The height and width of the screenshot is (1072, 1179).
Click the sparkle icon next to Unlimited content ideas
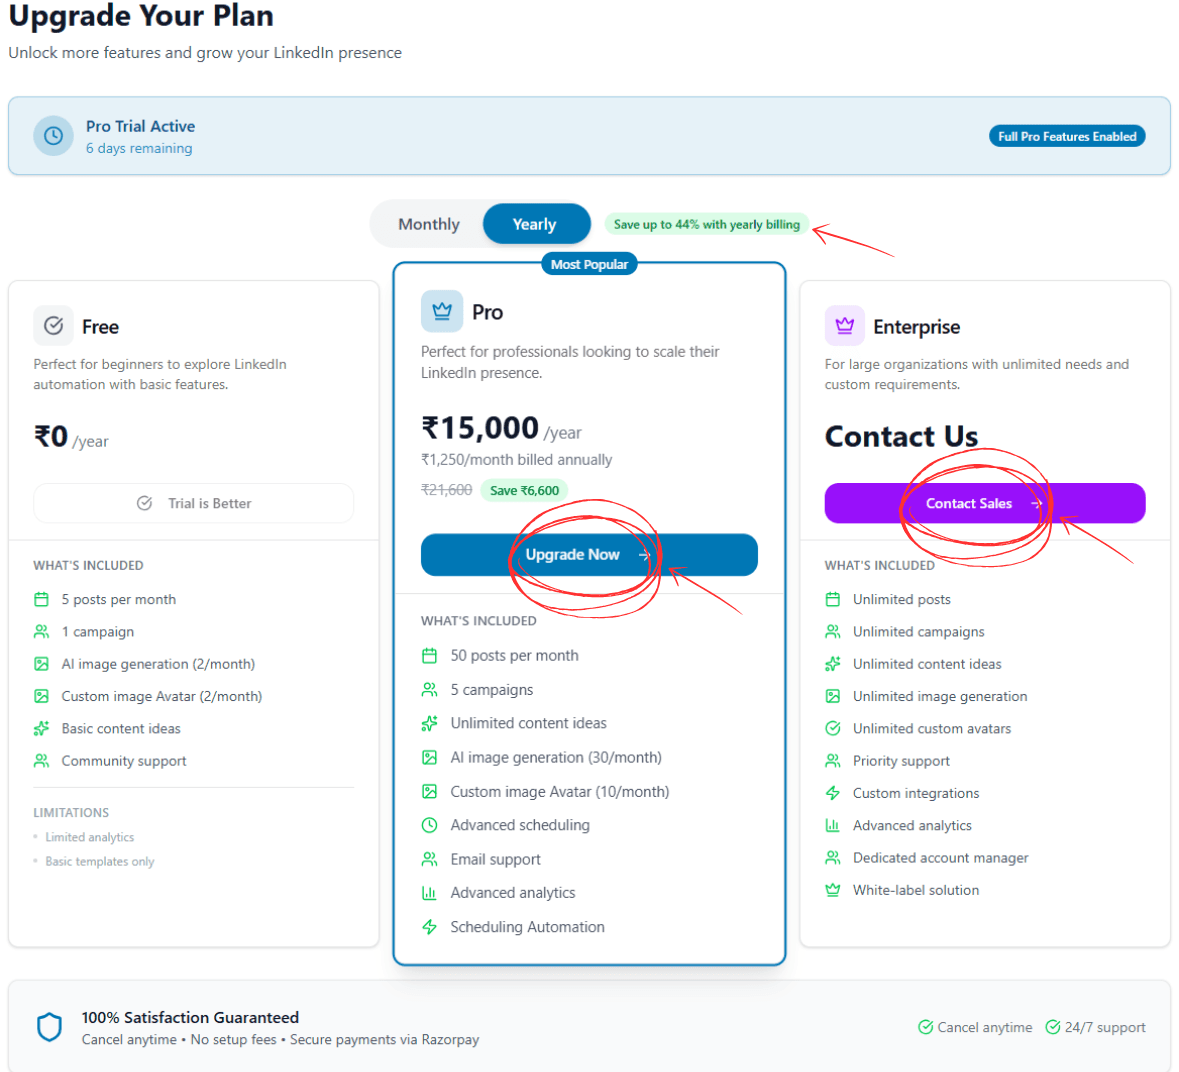pyautogui.click(x=430, y=722)
